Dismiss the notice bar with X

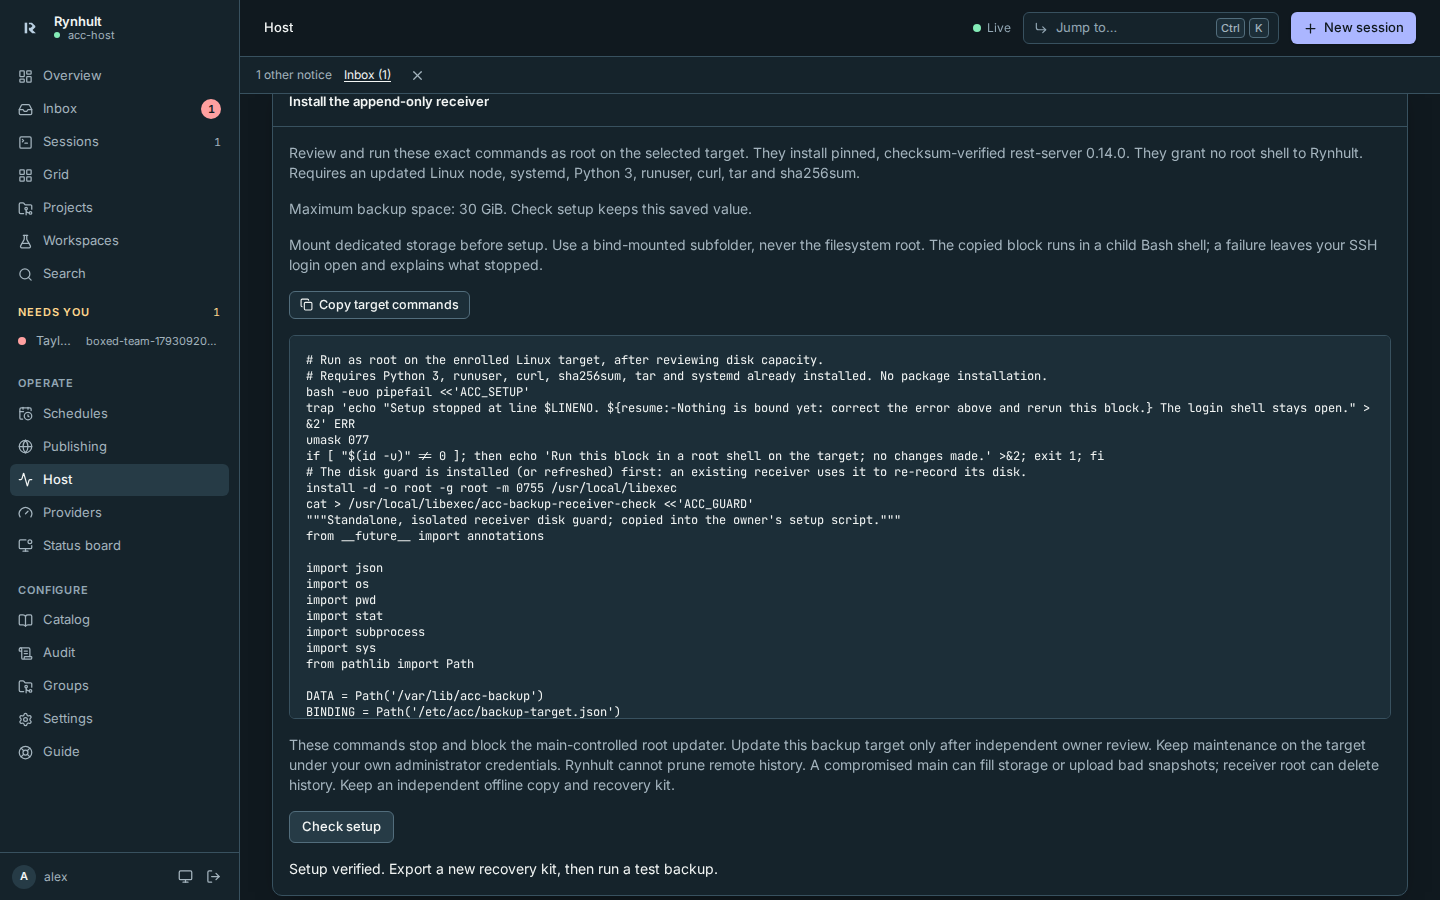[417, 76]
